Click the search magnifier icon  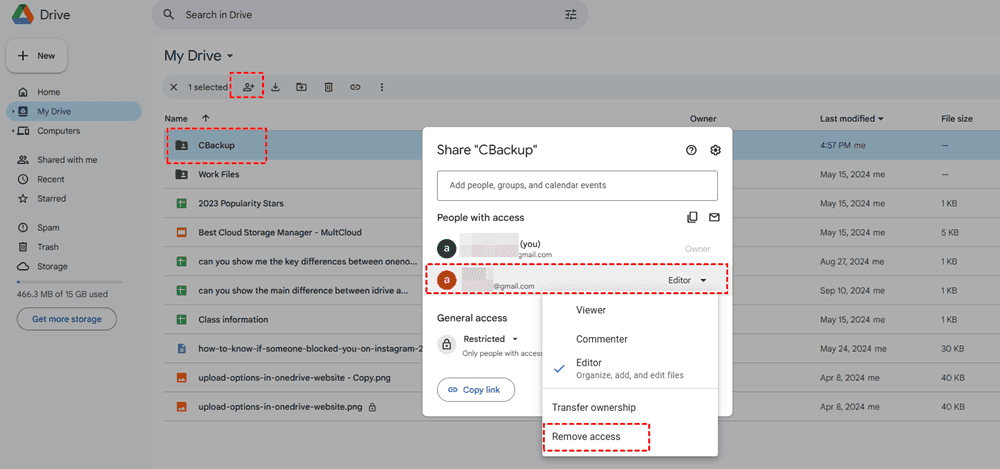[168, 14]
